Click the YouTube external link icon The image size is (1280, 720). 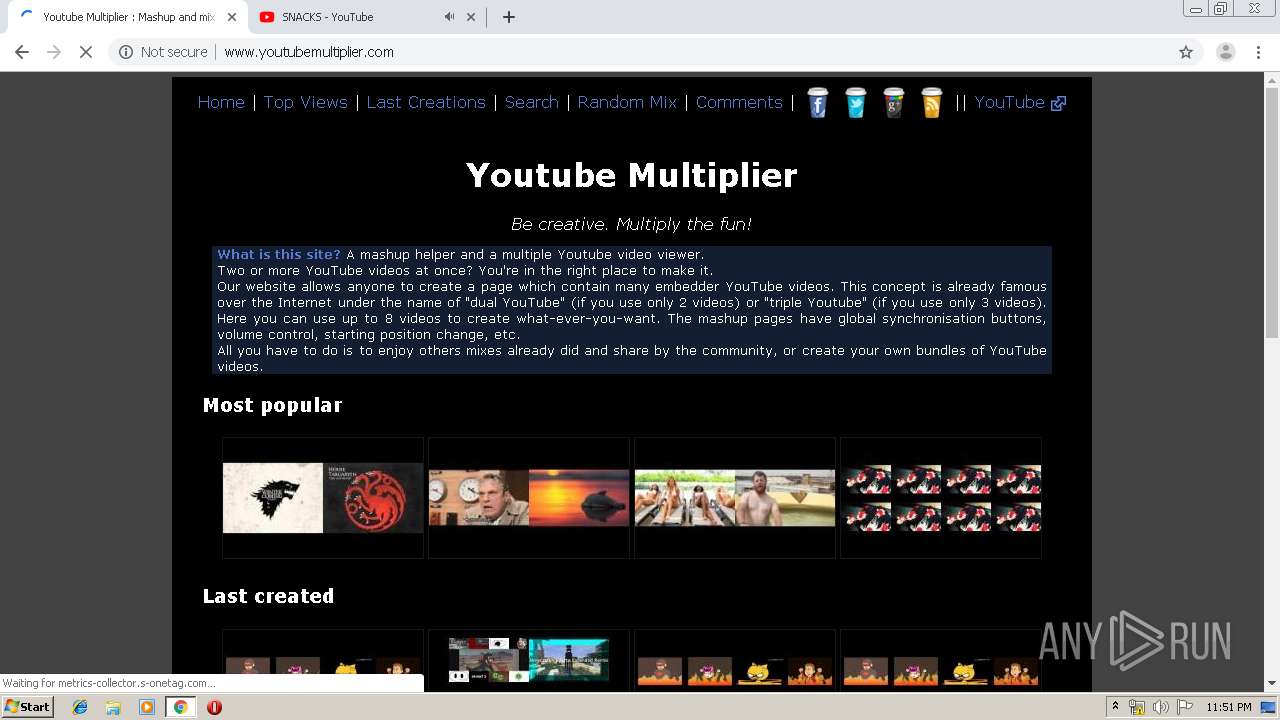click(1058, 103)
